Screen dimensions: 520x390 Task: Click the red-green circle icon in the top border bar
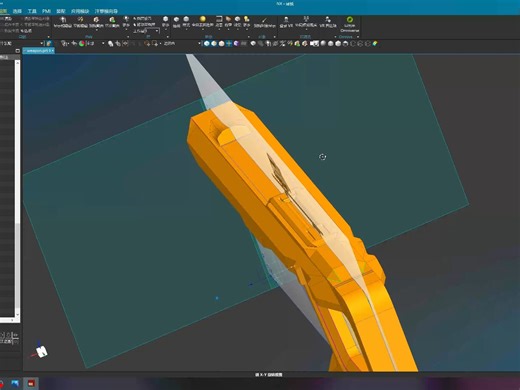pos(82,43)
